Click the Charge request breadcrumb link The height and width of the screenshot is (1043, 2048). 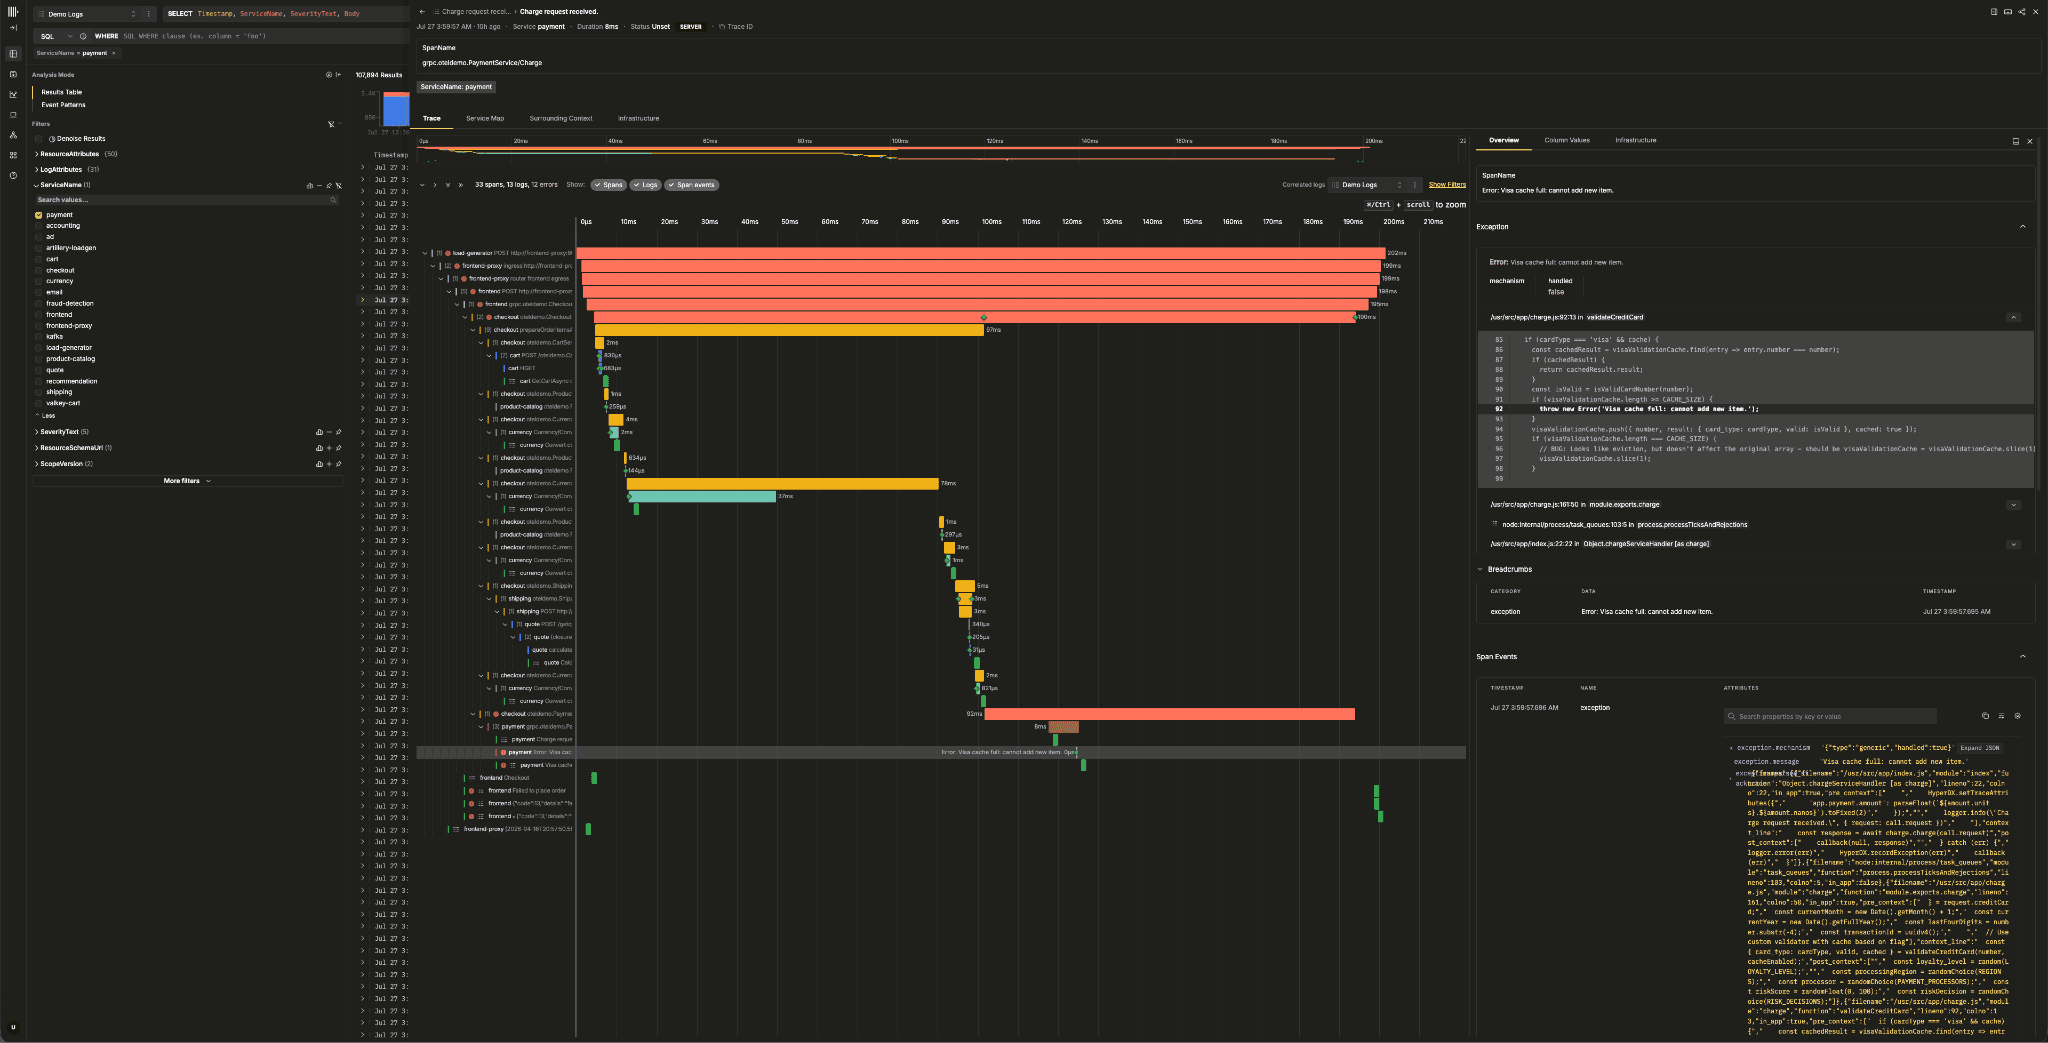(x=474, y=12)
